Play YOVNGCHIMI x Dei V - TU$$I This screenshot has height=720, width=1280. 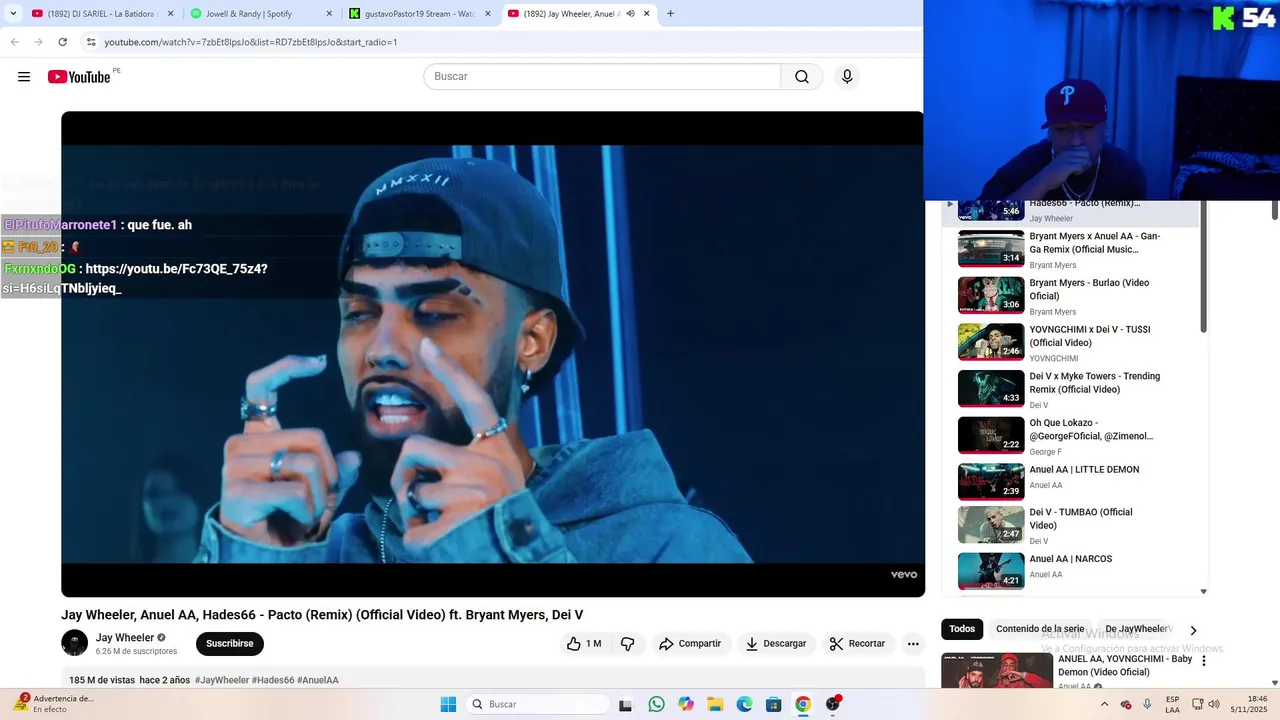(x=1070, y=343)
